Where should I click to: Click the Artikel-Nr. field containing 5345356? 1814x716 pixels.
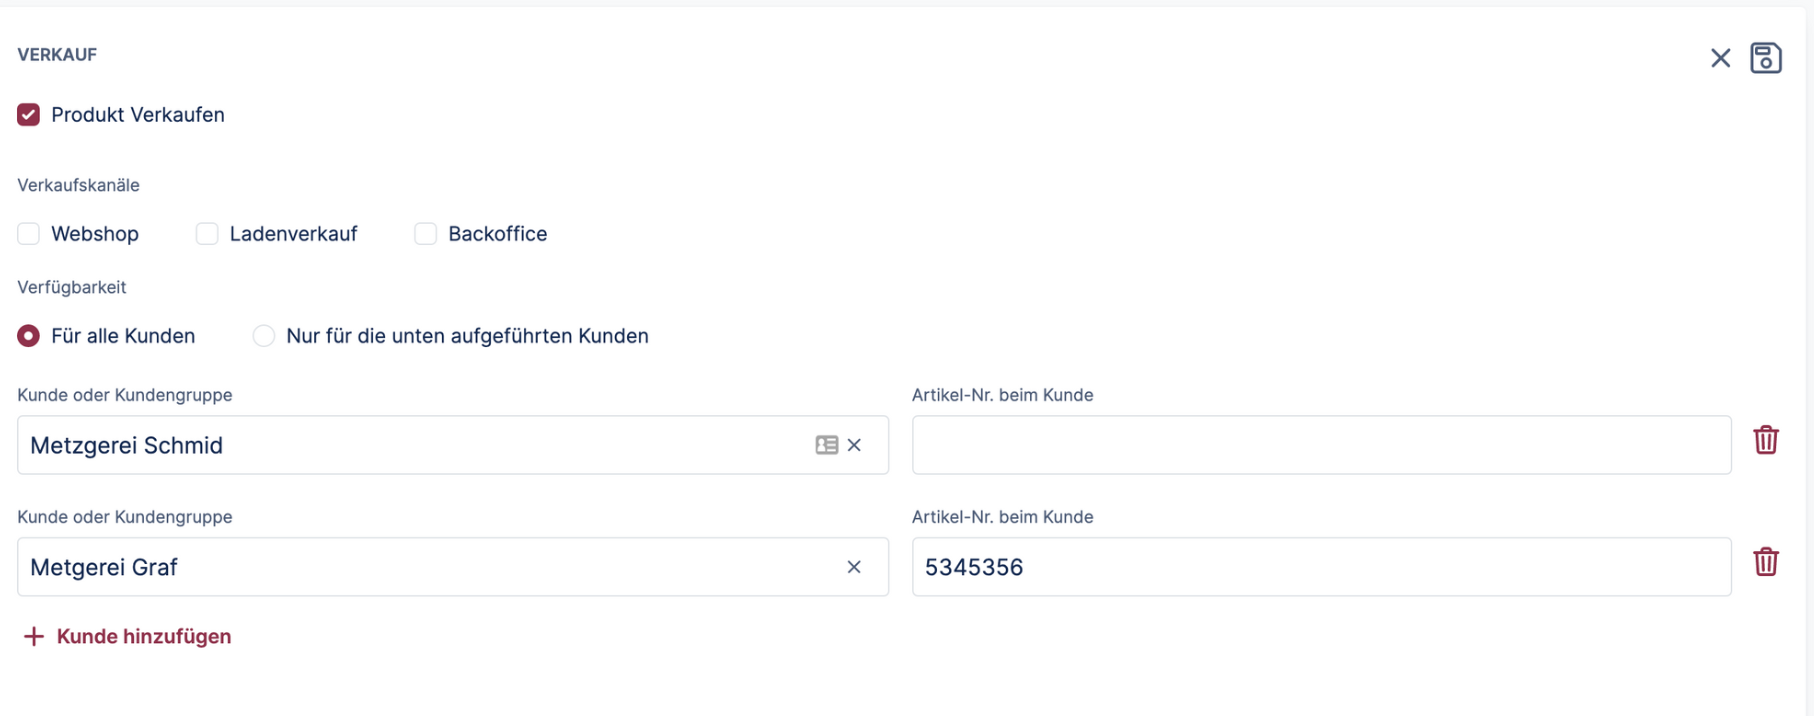tap(1320, 567)
